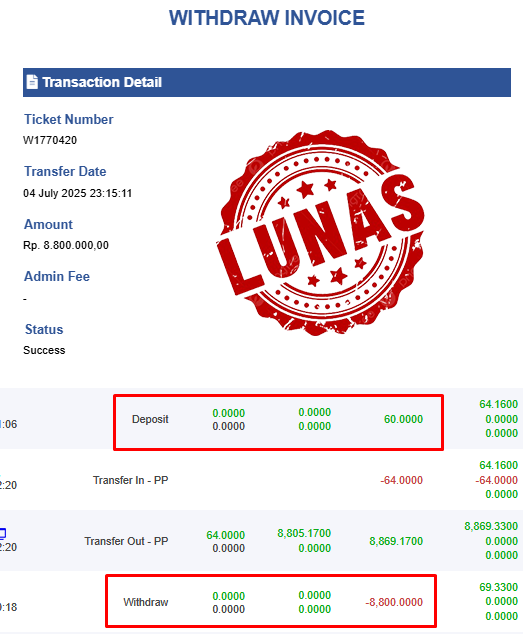Click the Admin Fee label
The image size is (523, 642).
click(57, 276)
